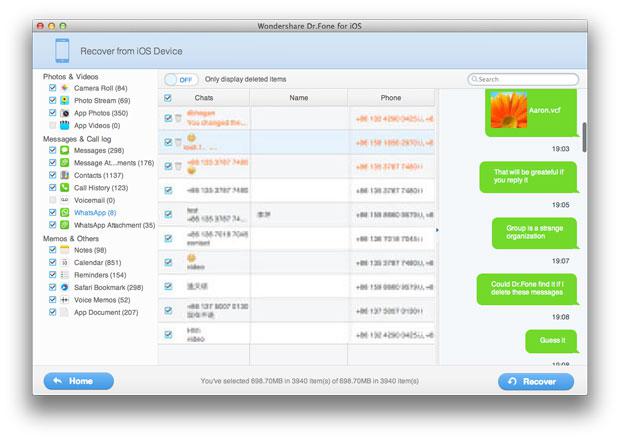Uncheck the Calendar (851) checkbox
The image size is (620, 440).
[x=52, y=262]
